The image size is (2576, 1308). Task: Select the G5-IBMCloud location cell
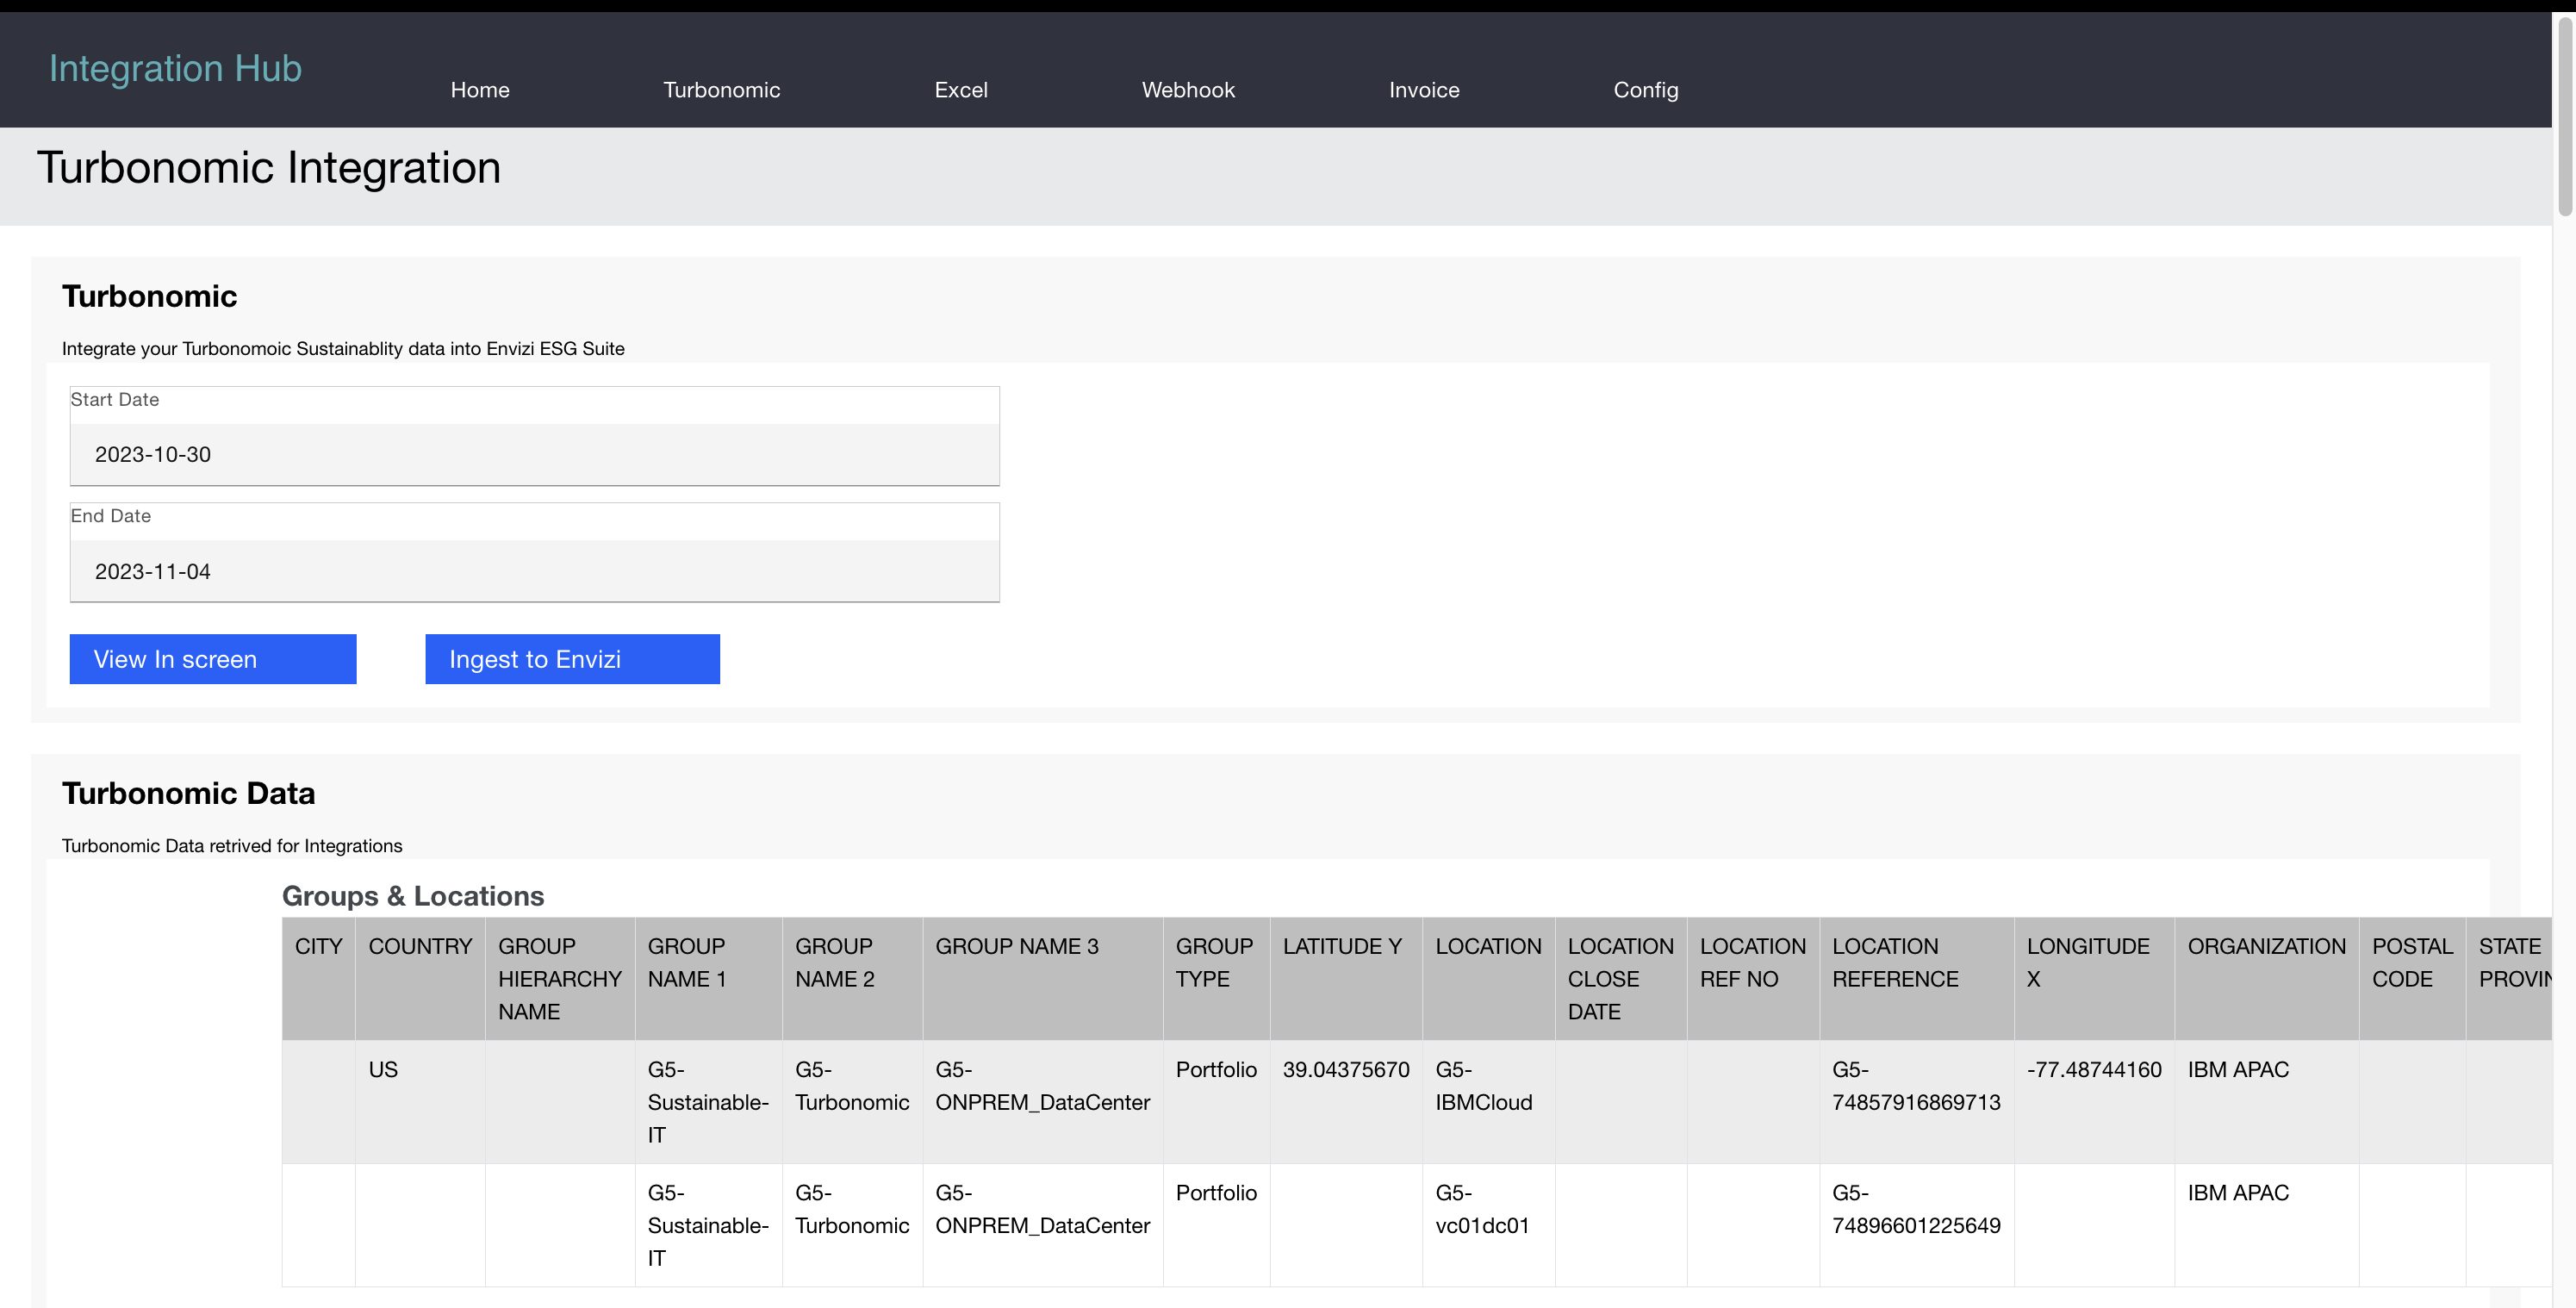coord(1483,1086)
